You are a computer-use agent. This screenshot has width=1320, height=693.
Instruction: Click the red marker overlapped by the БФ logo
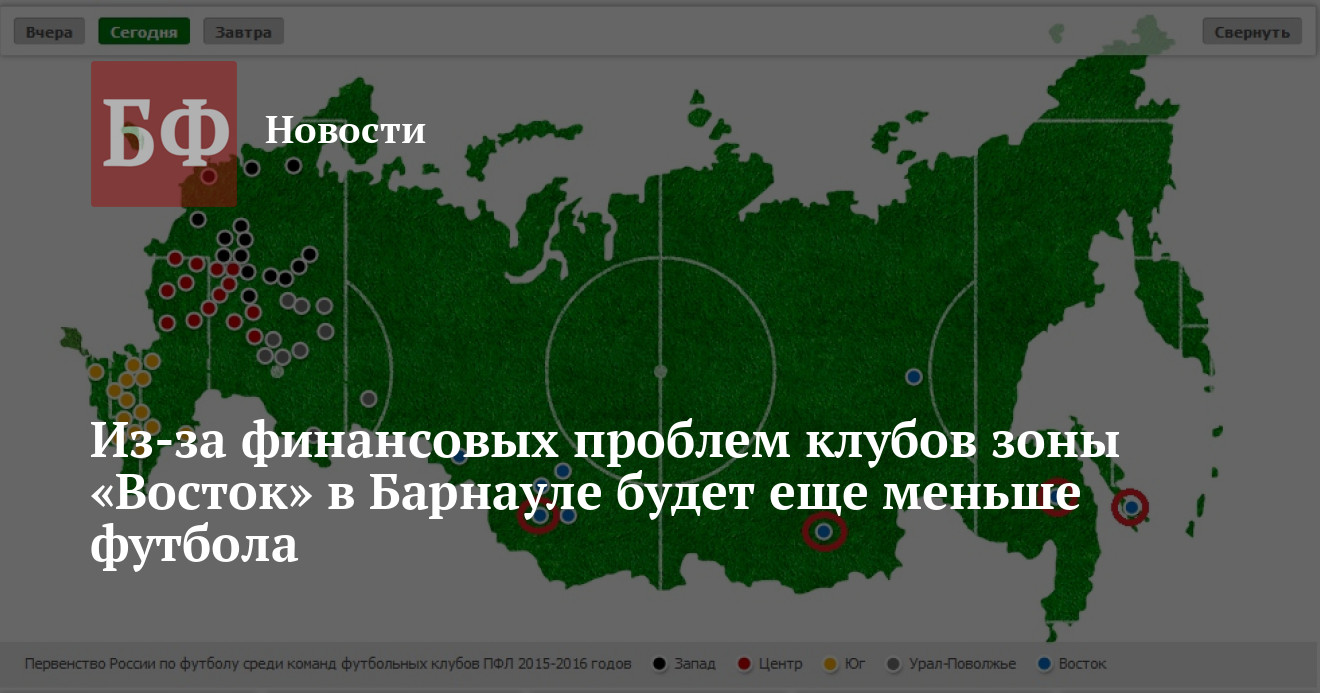pos(208,177)
